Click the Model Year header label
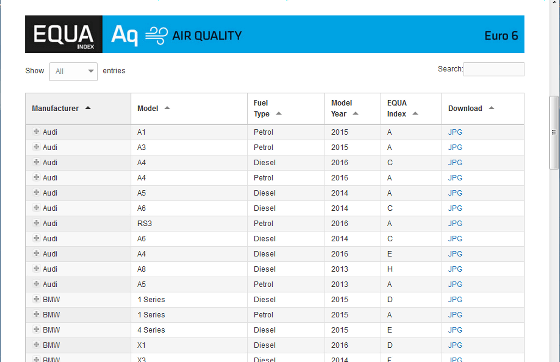 [x=341, y=109]
